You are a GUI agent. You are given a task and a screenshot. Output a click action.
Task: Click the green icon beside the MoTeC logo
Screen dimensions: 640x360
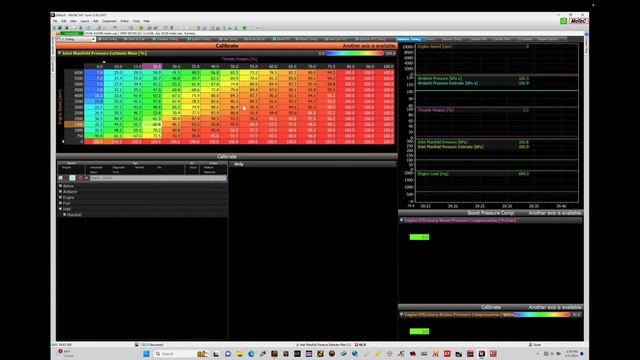(x=563, y=21)
